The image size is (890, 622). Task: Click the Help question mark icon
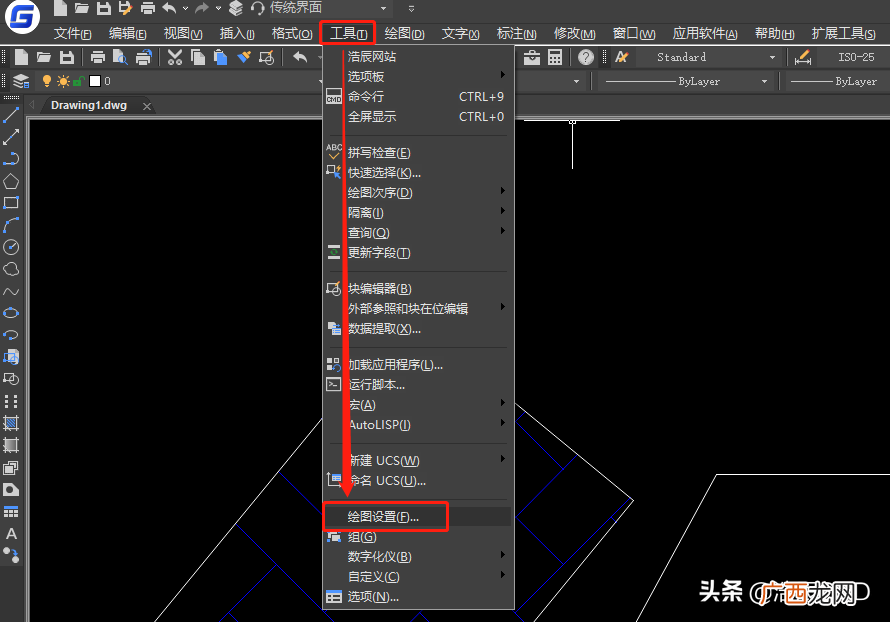tap(586, 57)
